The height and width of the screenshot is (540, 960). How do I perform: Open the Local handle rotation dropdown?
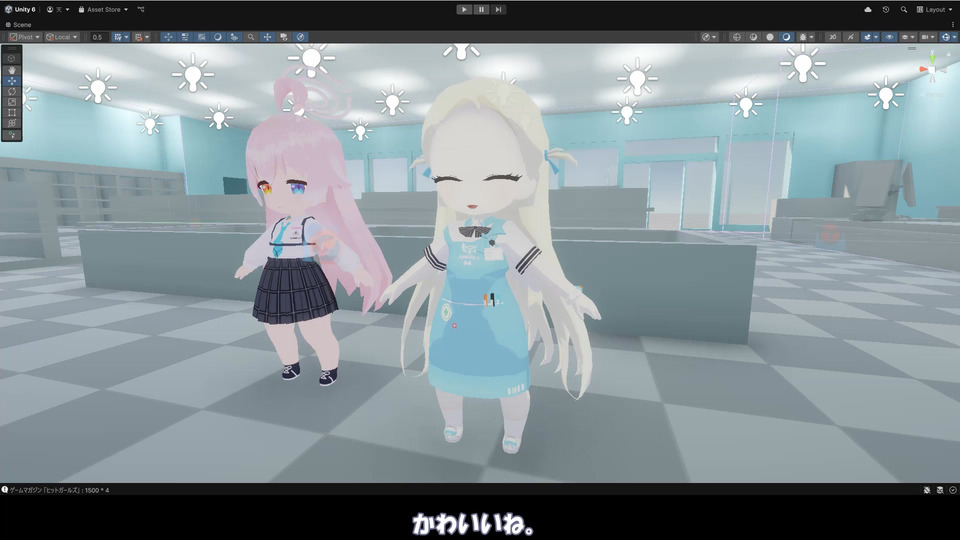coord(62,37)
